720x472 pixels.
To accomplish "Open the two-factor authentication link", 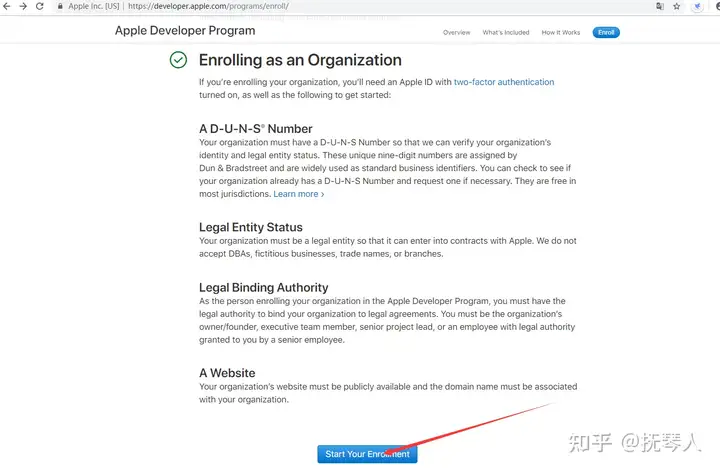I will tap(504, 82).
